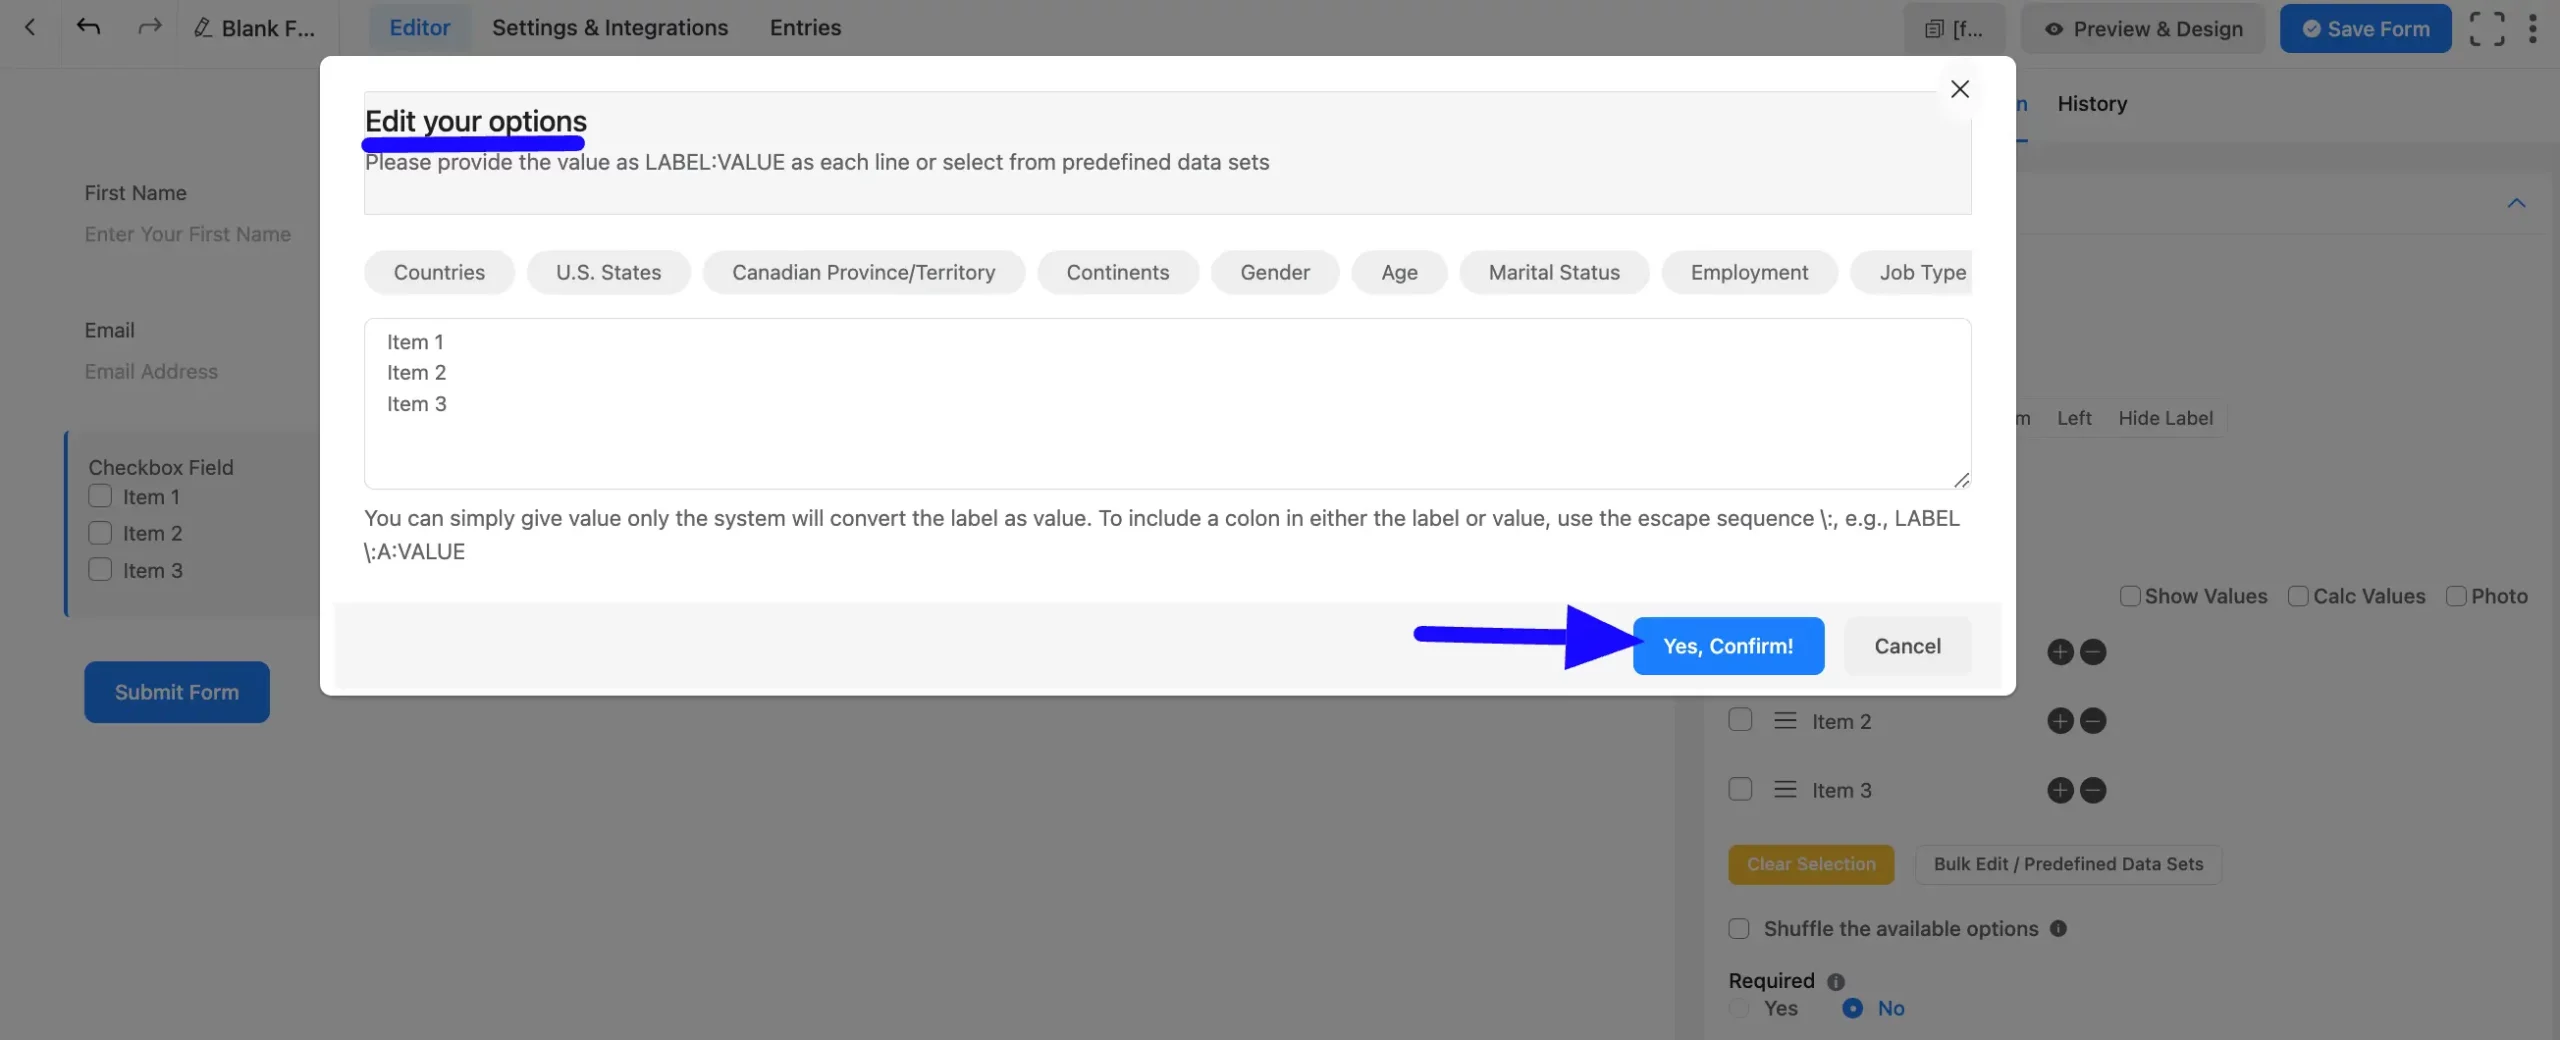Cancel the options dialog
The width and height of the screenshot is (2560, 1040).
1907,646
